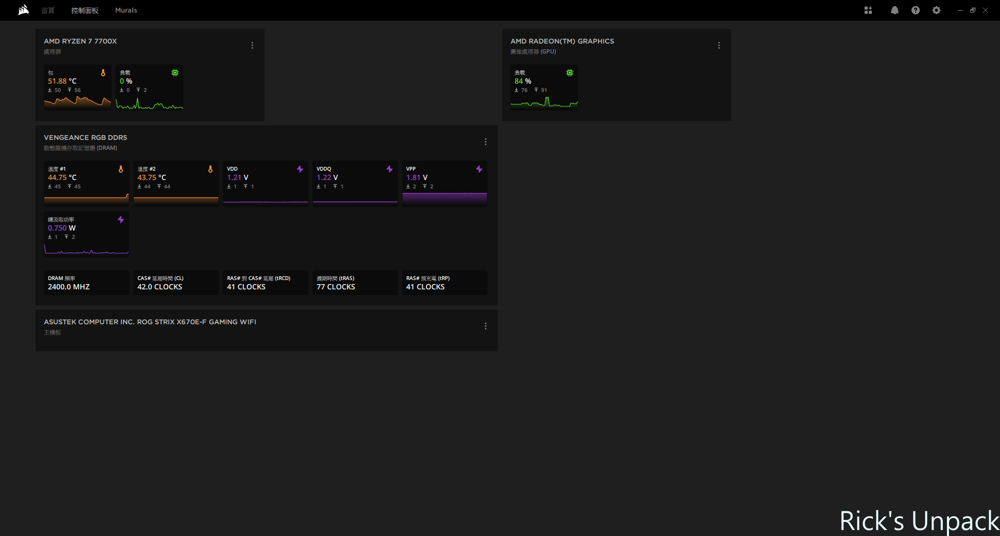Click the 44.75 °C temperature value
The height and width of the screenshot is (536, 1000).
62,177
